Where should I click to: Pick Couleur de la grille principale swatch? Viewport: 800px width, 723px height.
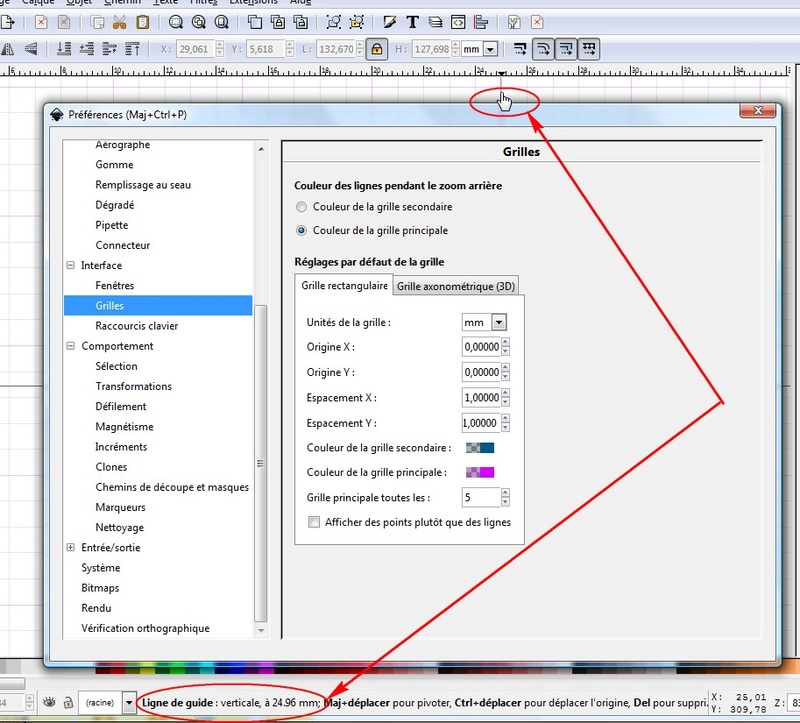click(480, 472)
